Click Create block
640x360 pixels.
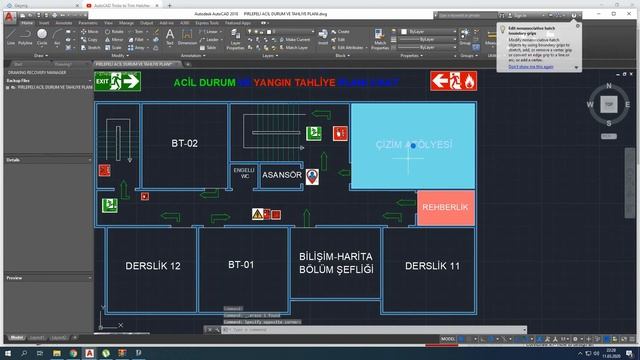340,31
